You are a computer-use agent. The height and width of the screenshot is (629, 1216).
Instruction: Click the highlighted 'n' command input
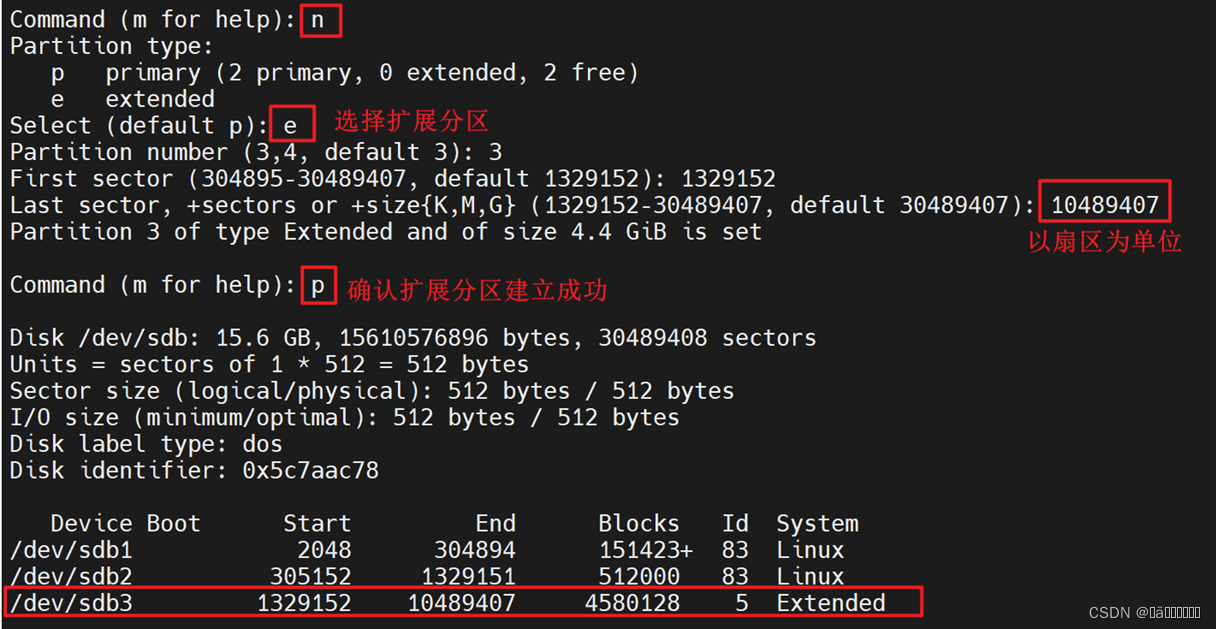click(x=320, y=20)
